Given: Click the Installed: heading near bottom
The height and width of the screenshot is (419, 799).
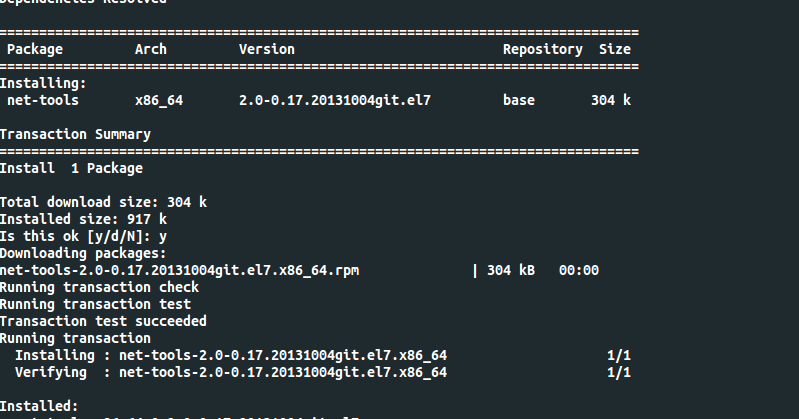Looking at the screenshot, I should (x=39, y=406).
